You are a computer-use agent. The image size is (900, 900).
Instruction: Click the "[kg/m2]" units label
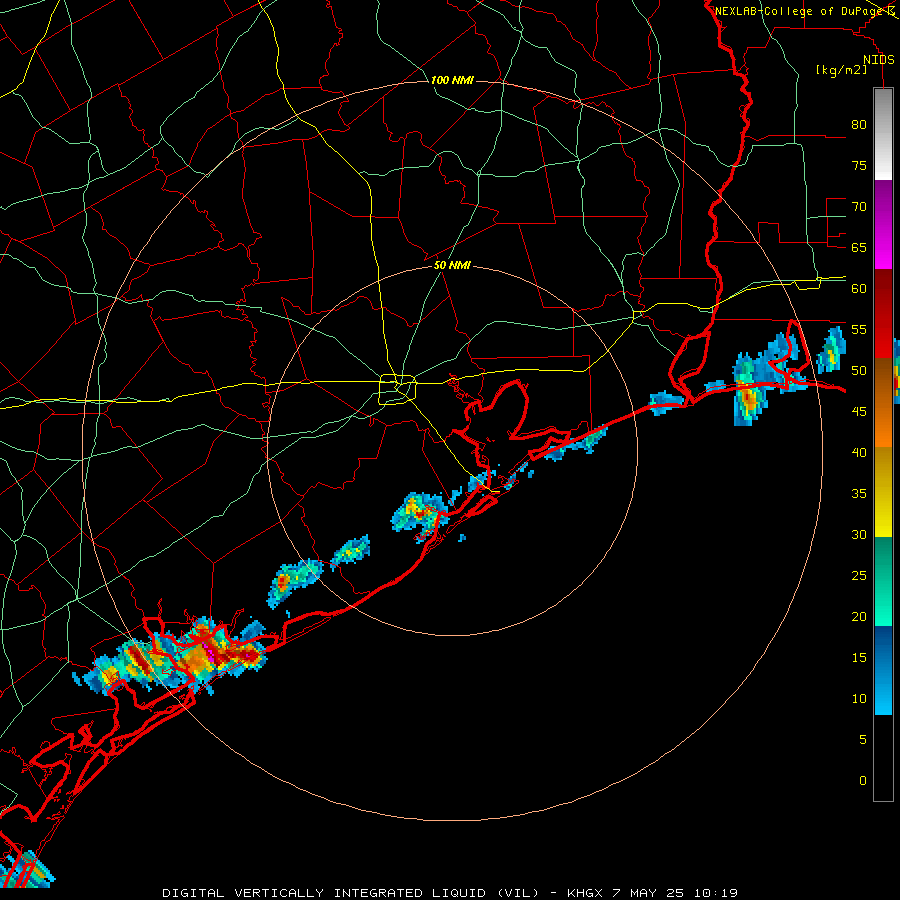(x=842, y=70)
